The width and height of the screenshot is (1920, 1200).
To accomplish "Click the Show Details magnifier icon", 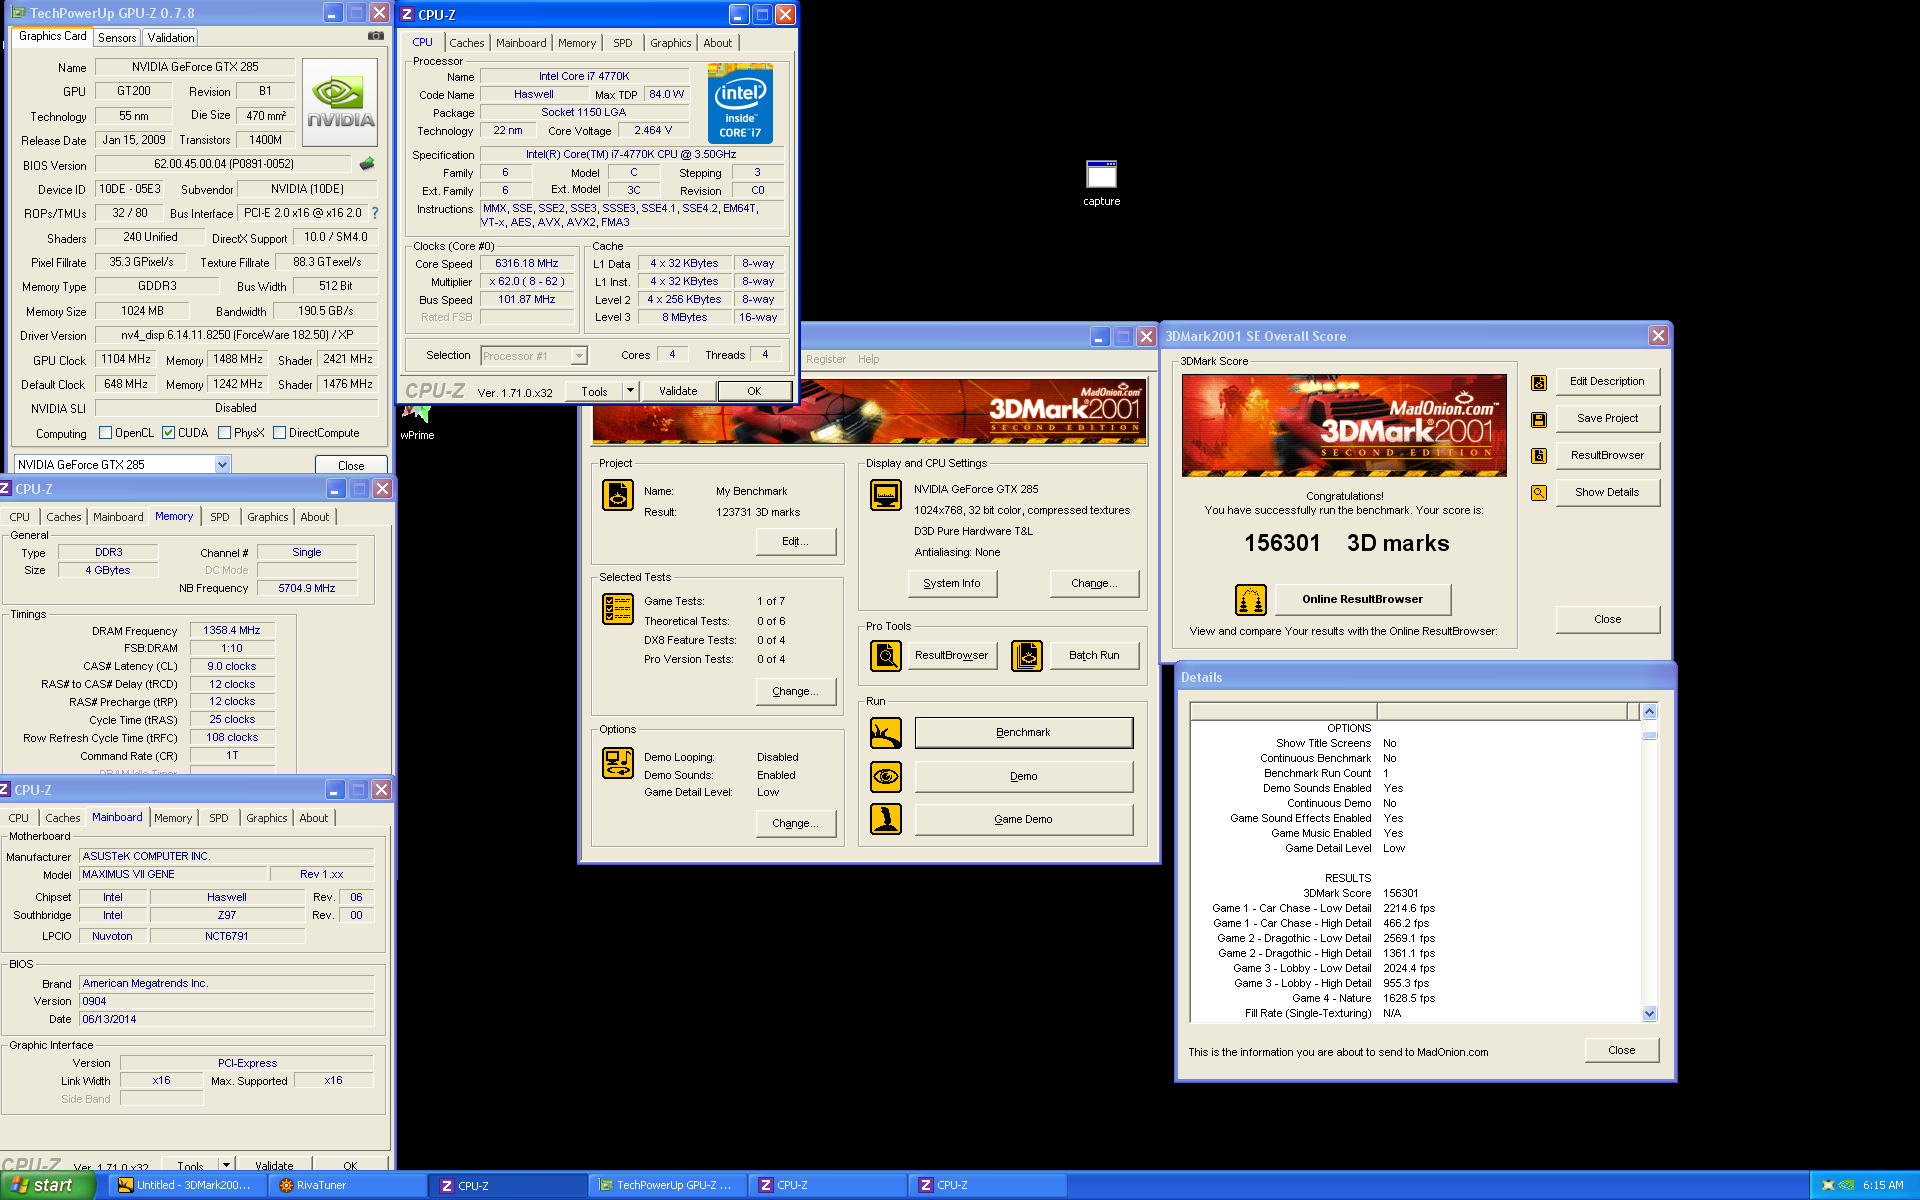I will tap(1539, 493).
